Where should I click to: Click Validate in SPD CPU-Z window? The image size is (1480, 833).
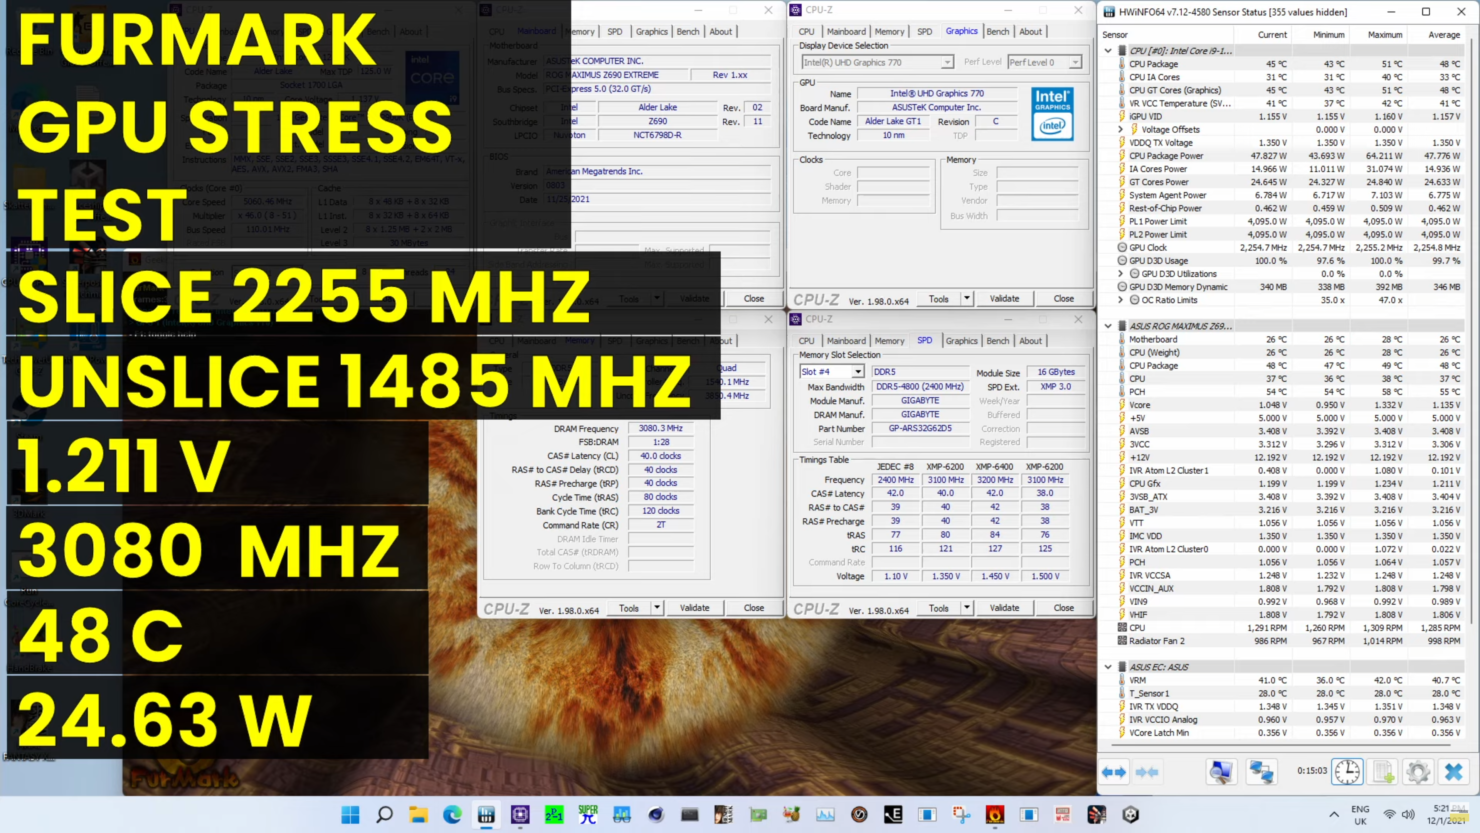[x=1005, y=608]
